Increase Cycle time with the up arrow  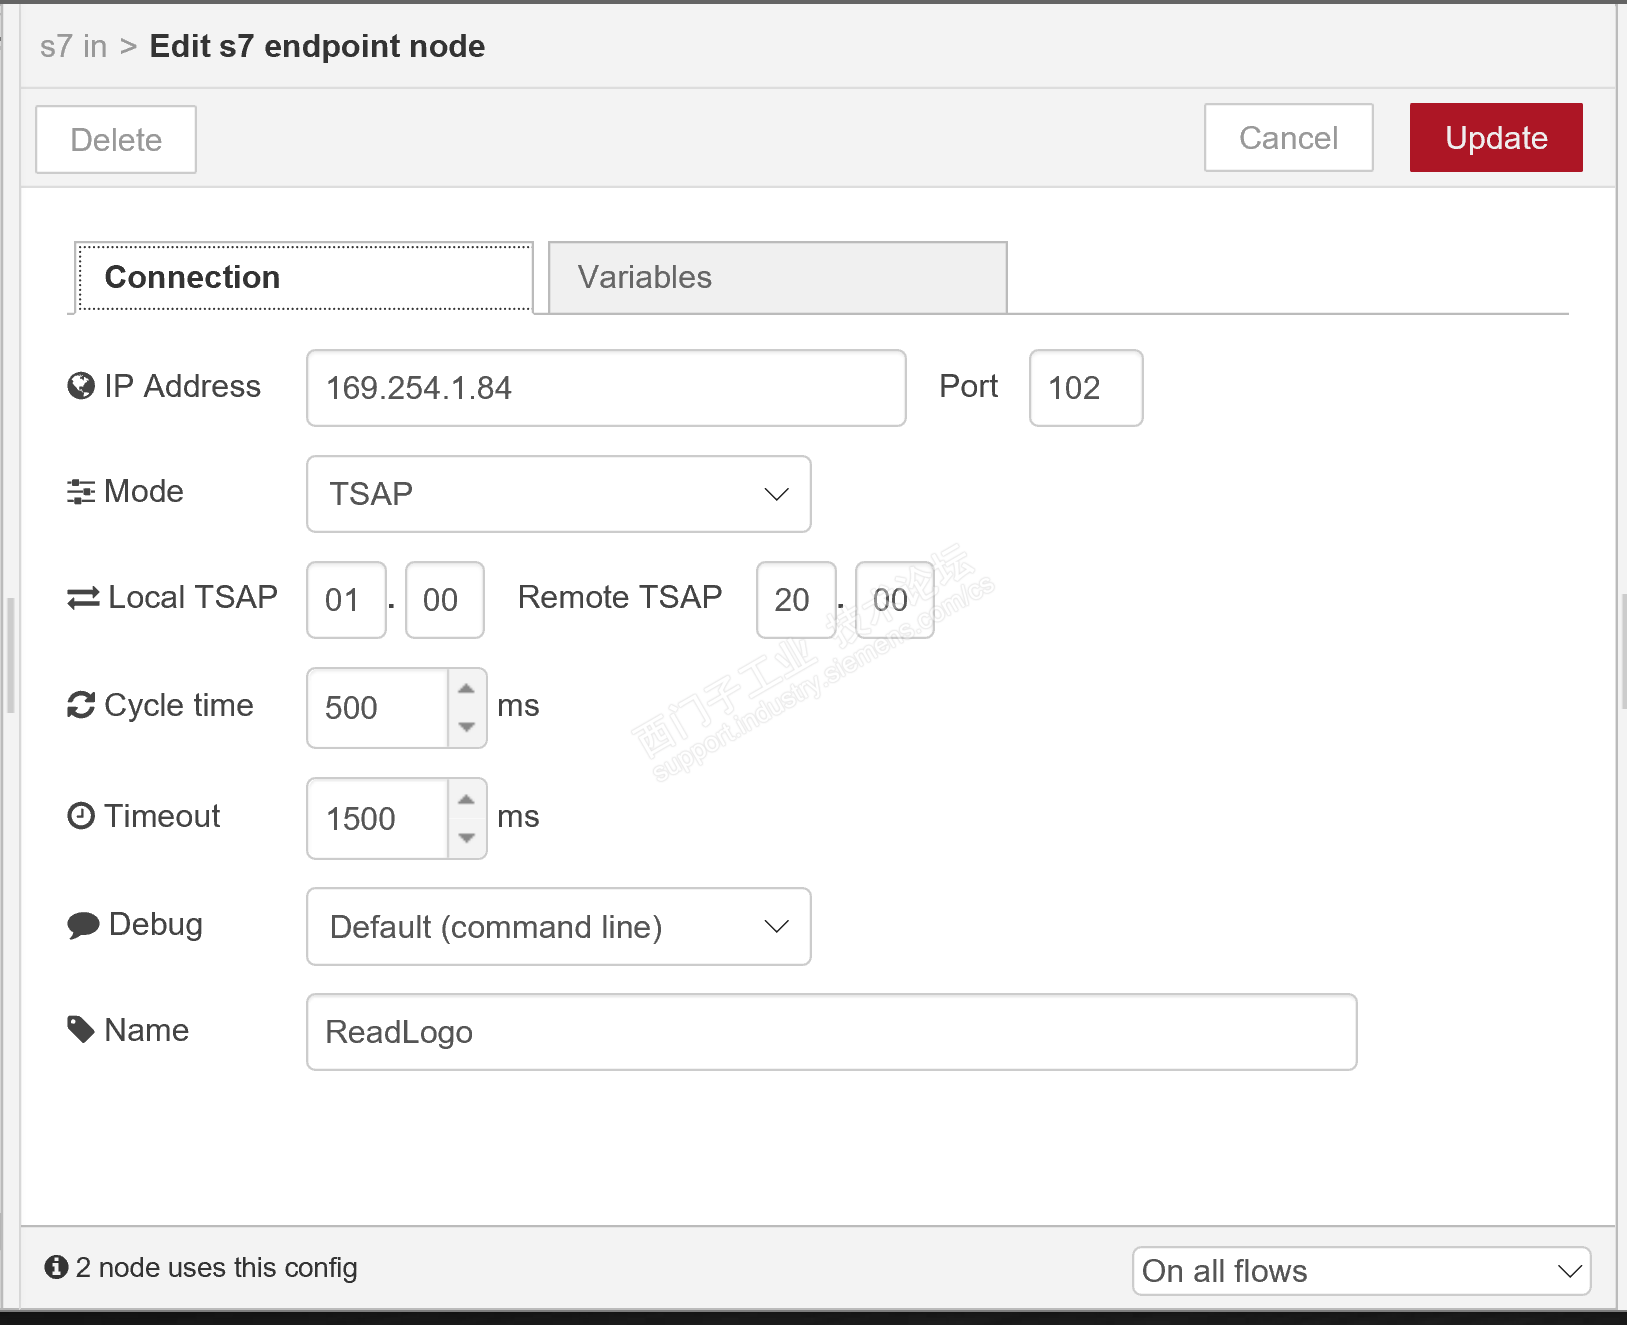click(467, 689)
